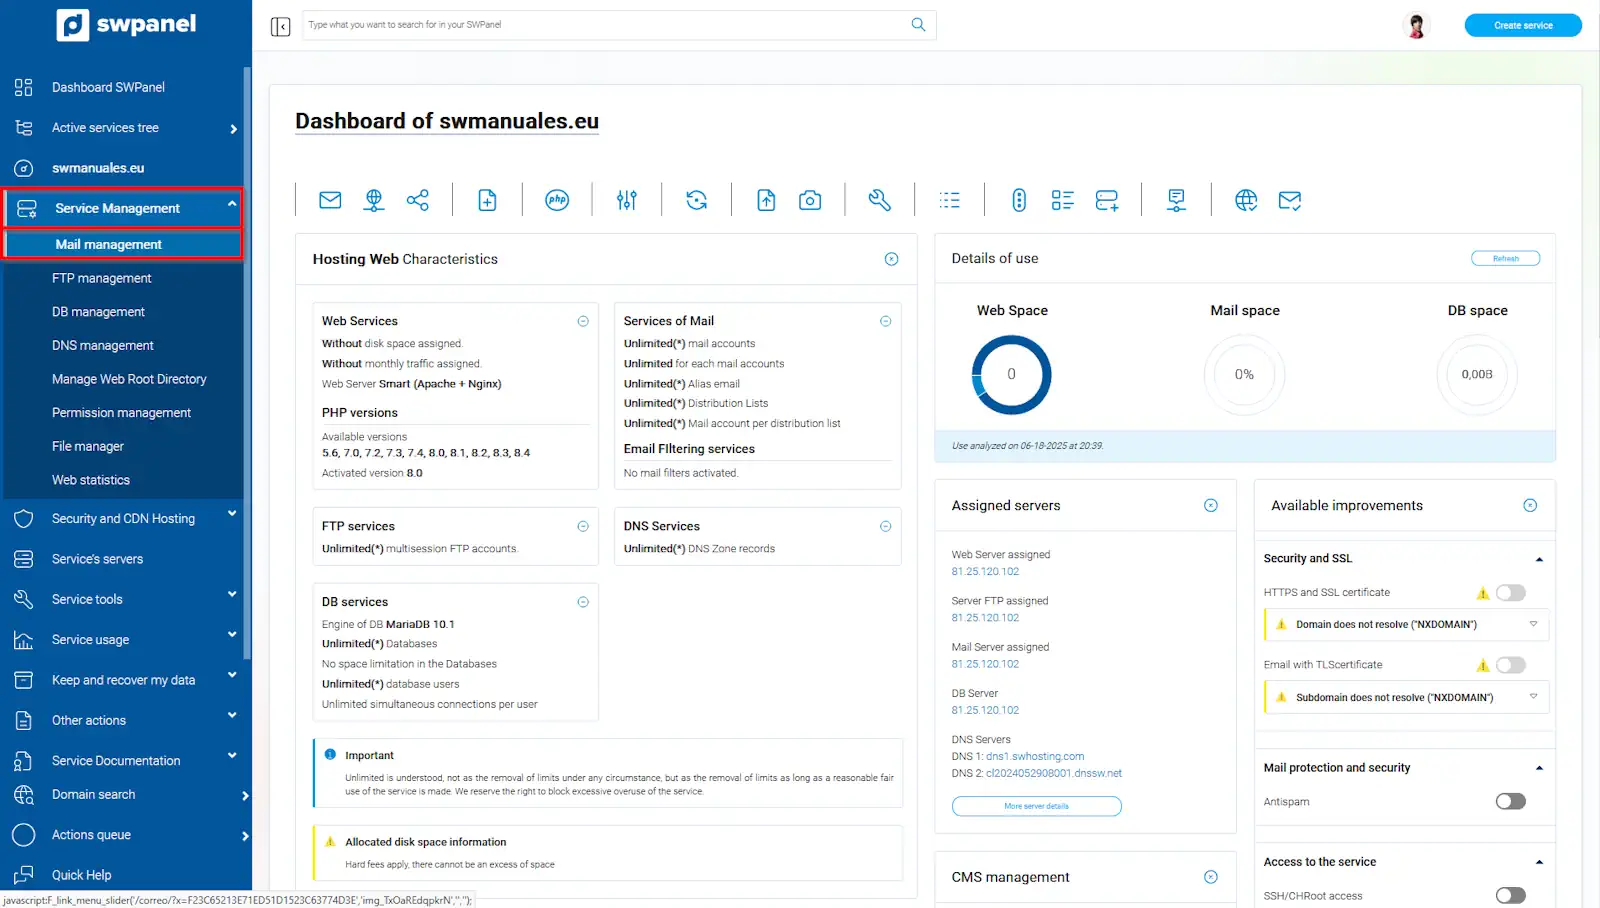The width and height of the screenshot is (1600, 908).
Task: Collapse the sidebar with the panel icon
Action: pos(281,26)
